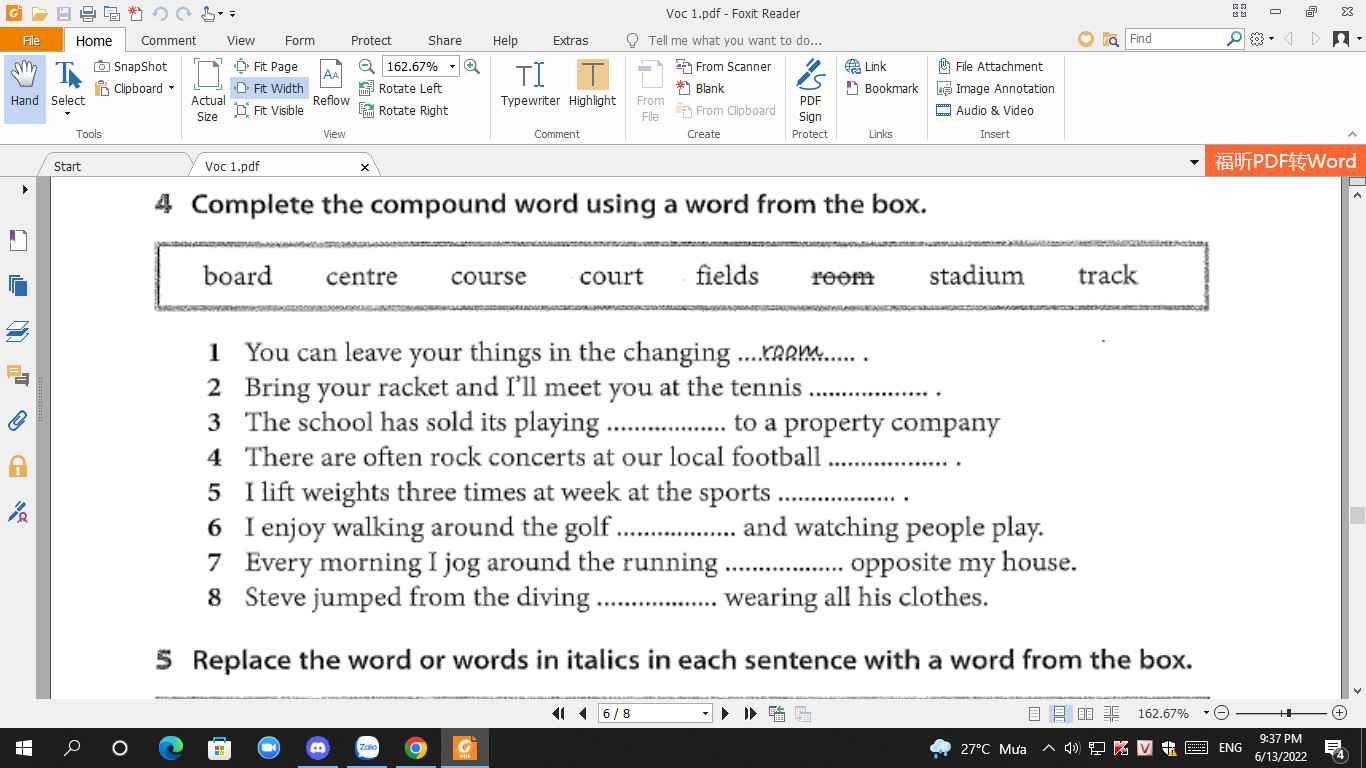
Task: Go to the previous page
Action: pyautogui.click(x=583, y=713)
